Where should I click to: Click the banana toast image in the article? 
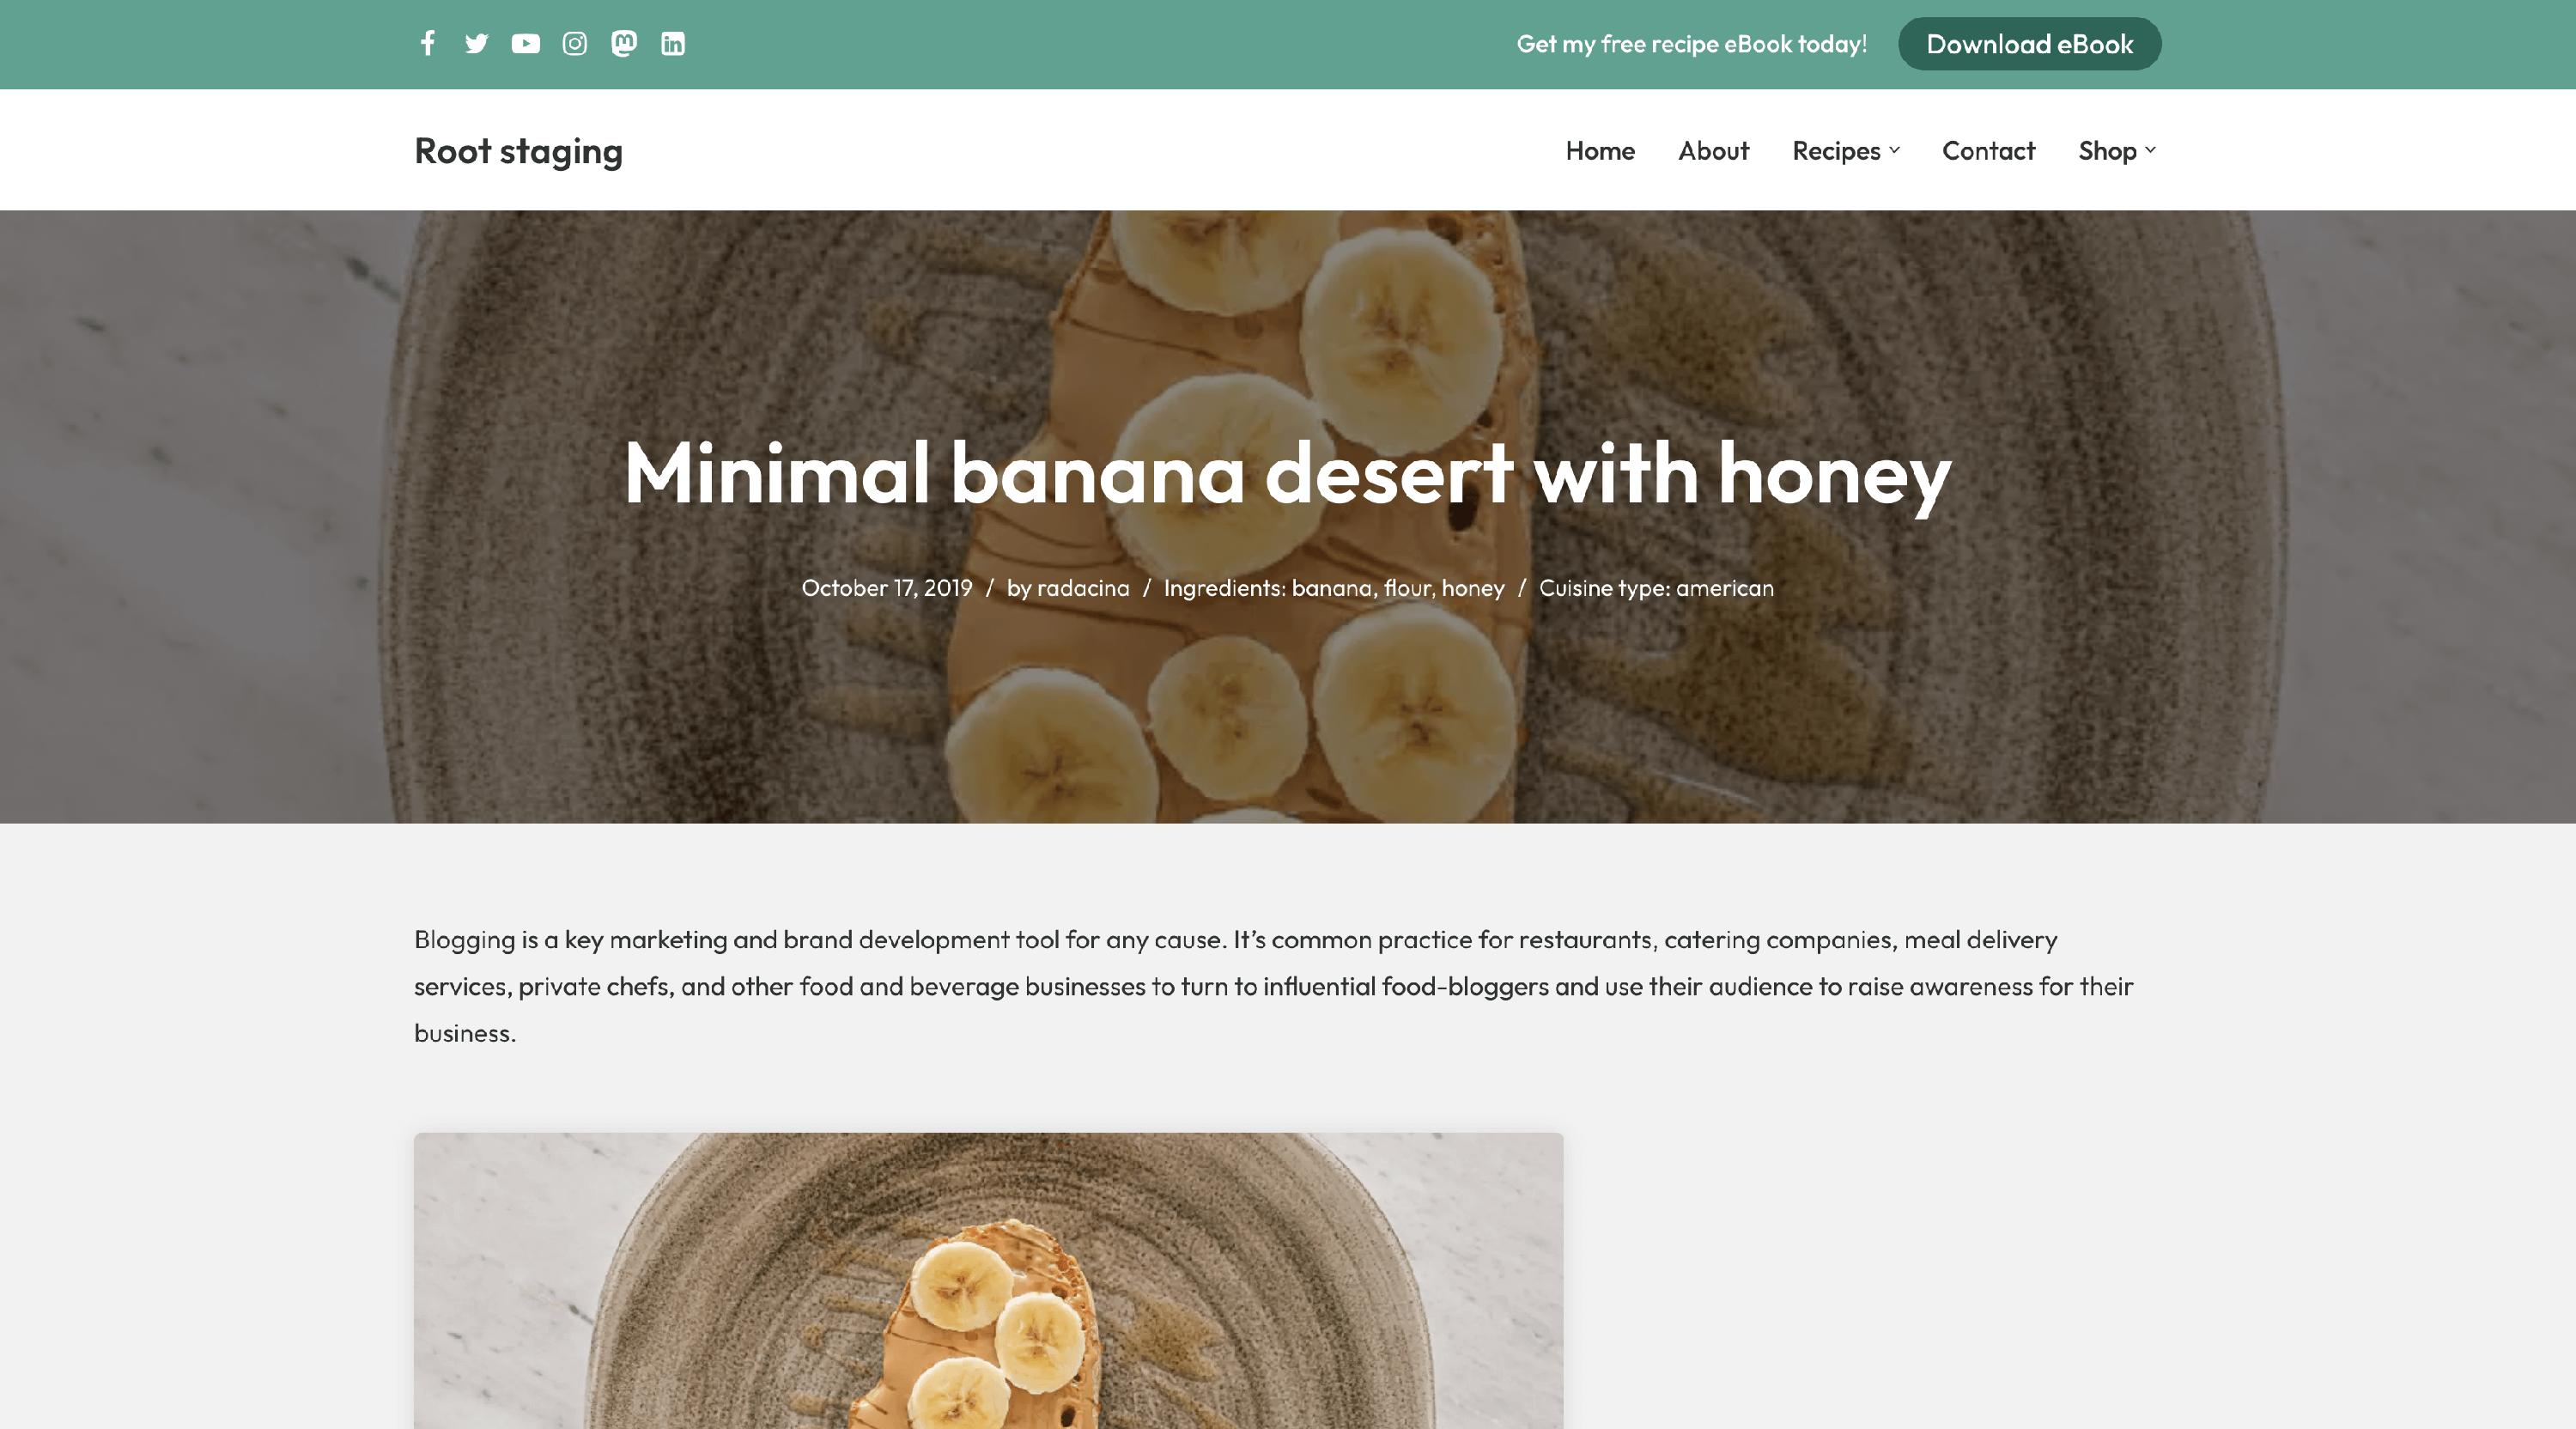(x=988, y=1281)
